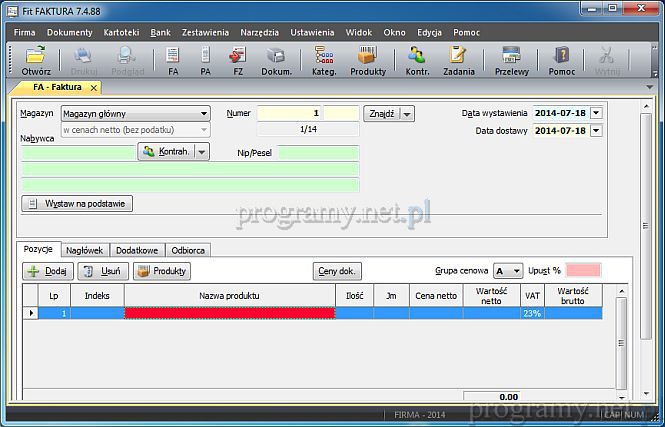This screenshot has width=665, height=427.
Task: Open the Produkty toolbar icon
Action: coord(368,60)
